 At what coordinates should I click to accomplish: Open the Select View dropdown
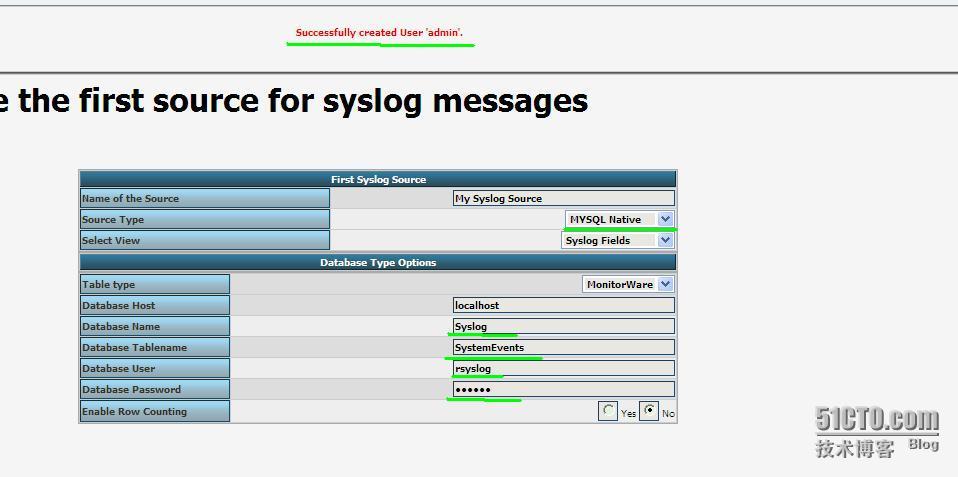[x=617, y=240]
